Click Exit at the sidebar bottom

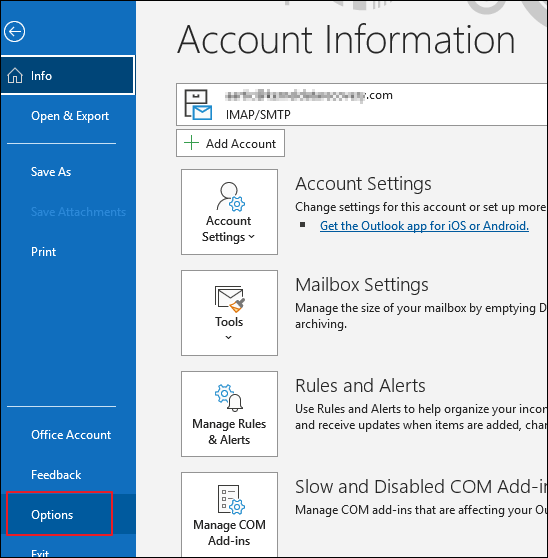(40, 553)
